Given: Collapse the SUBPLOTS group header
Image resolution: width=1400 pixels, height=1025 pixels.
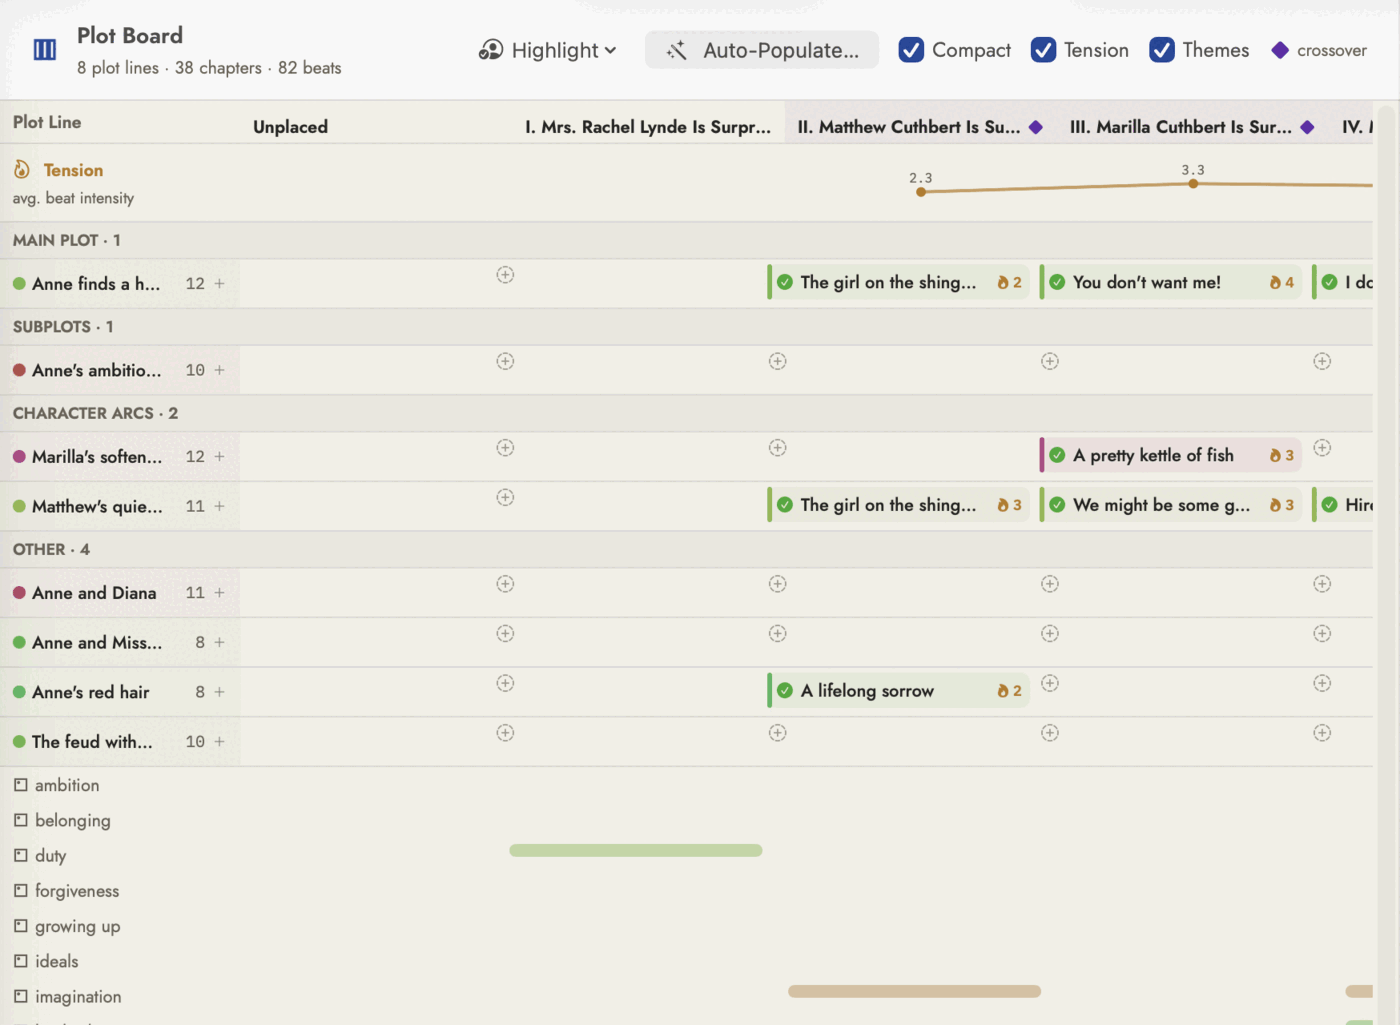Looking at the screenshot, I should [x=63, y=327].
